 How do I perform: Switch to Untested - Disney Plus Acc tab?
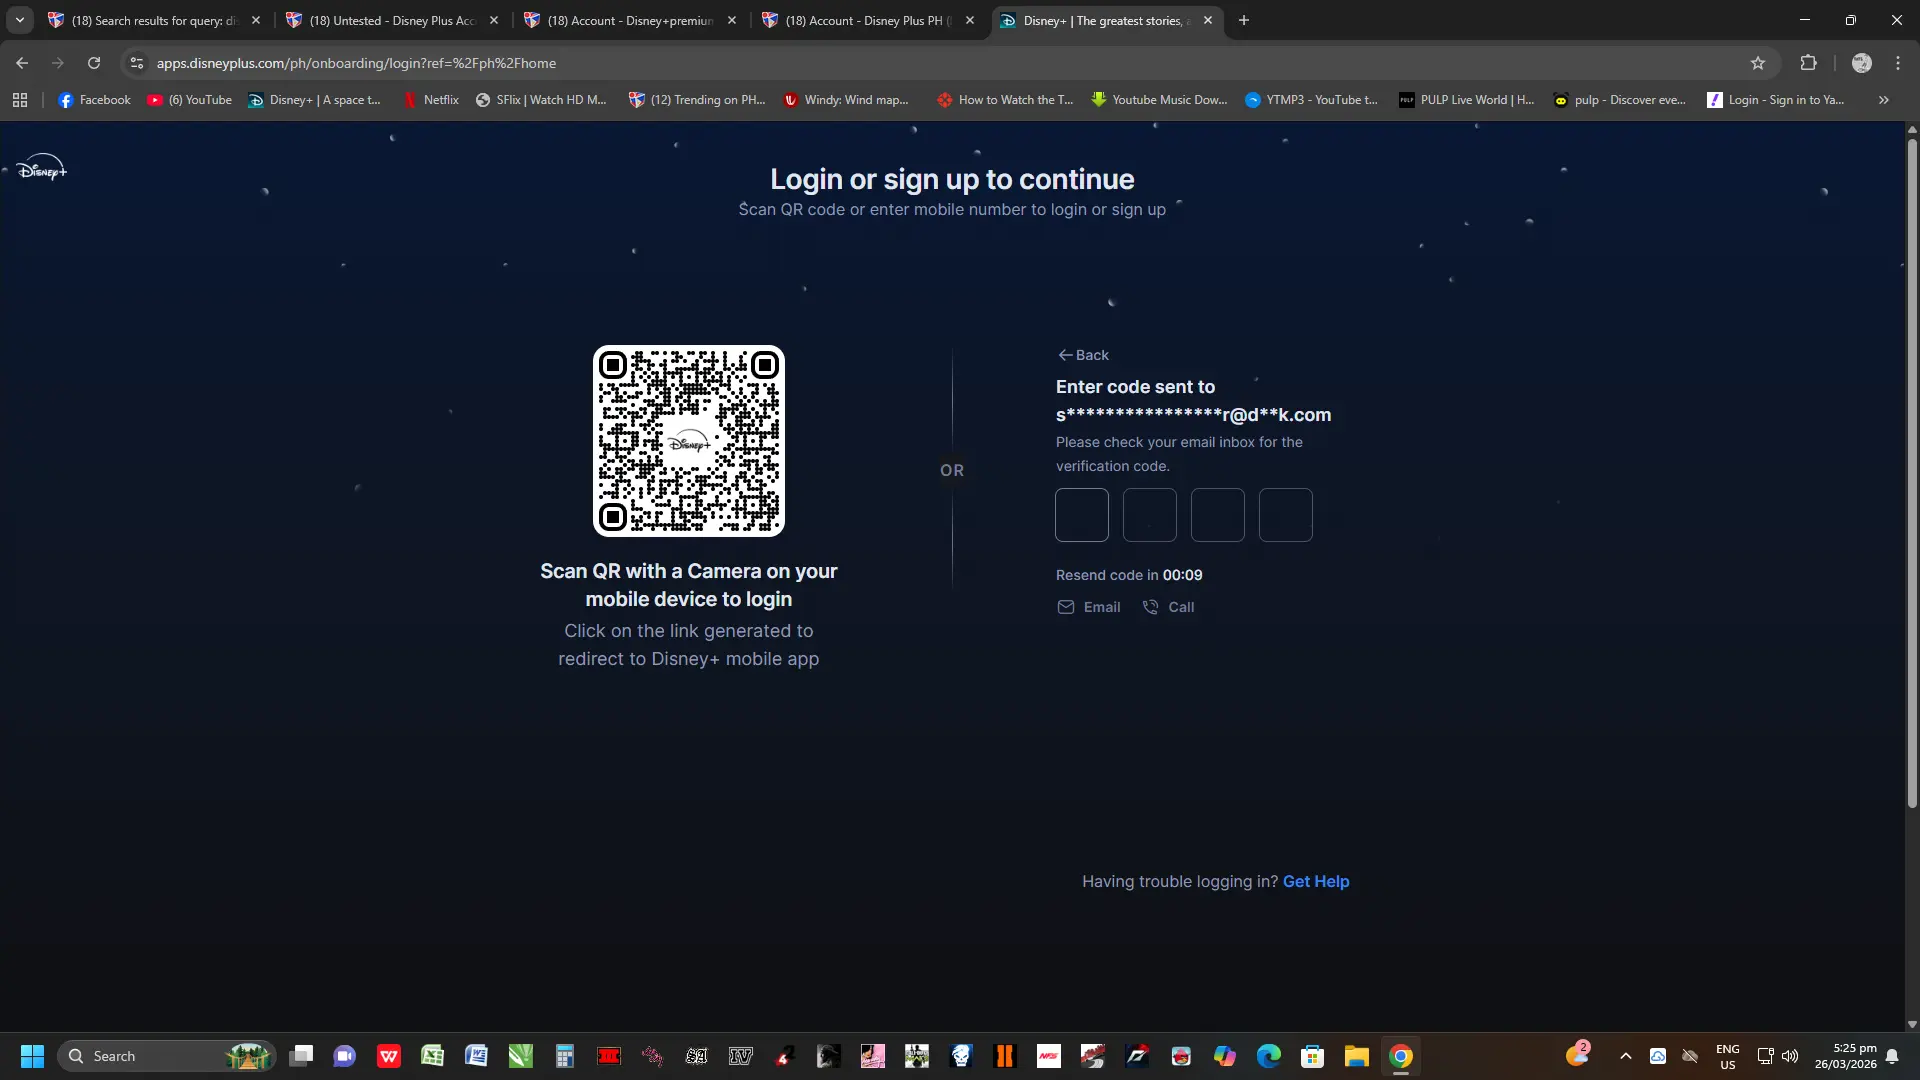[x=393, y=20]
